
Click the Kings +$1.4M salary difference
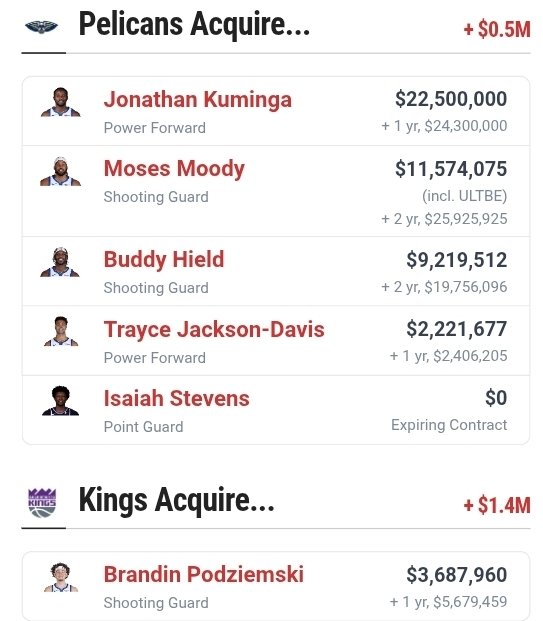click(x=497, y=505)
